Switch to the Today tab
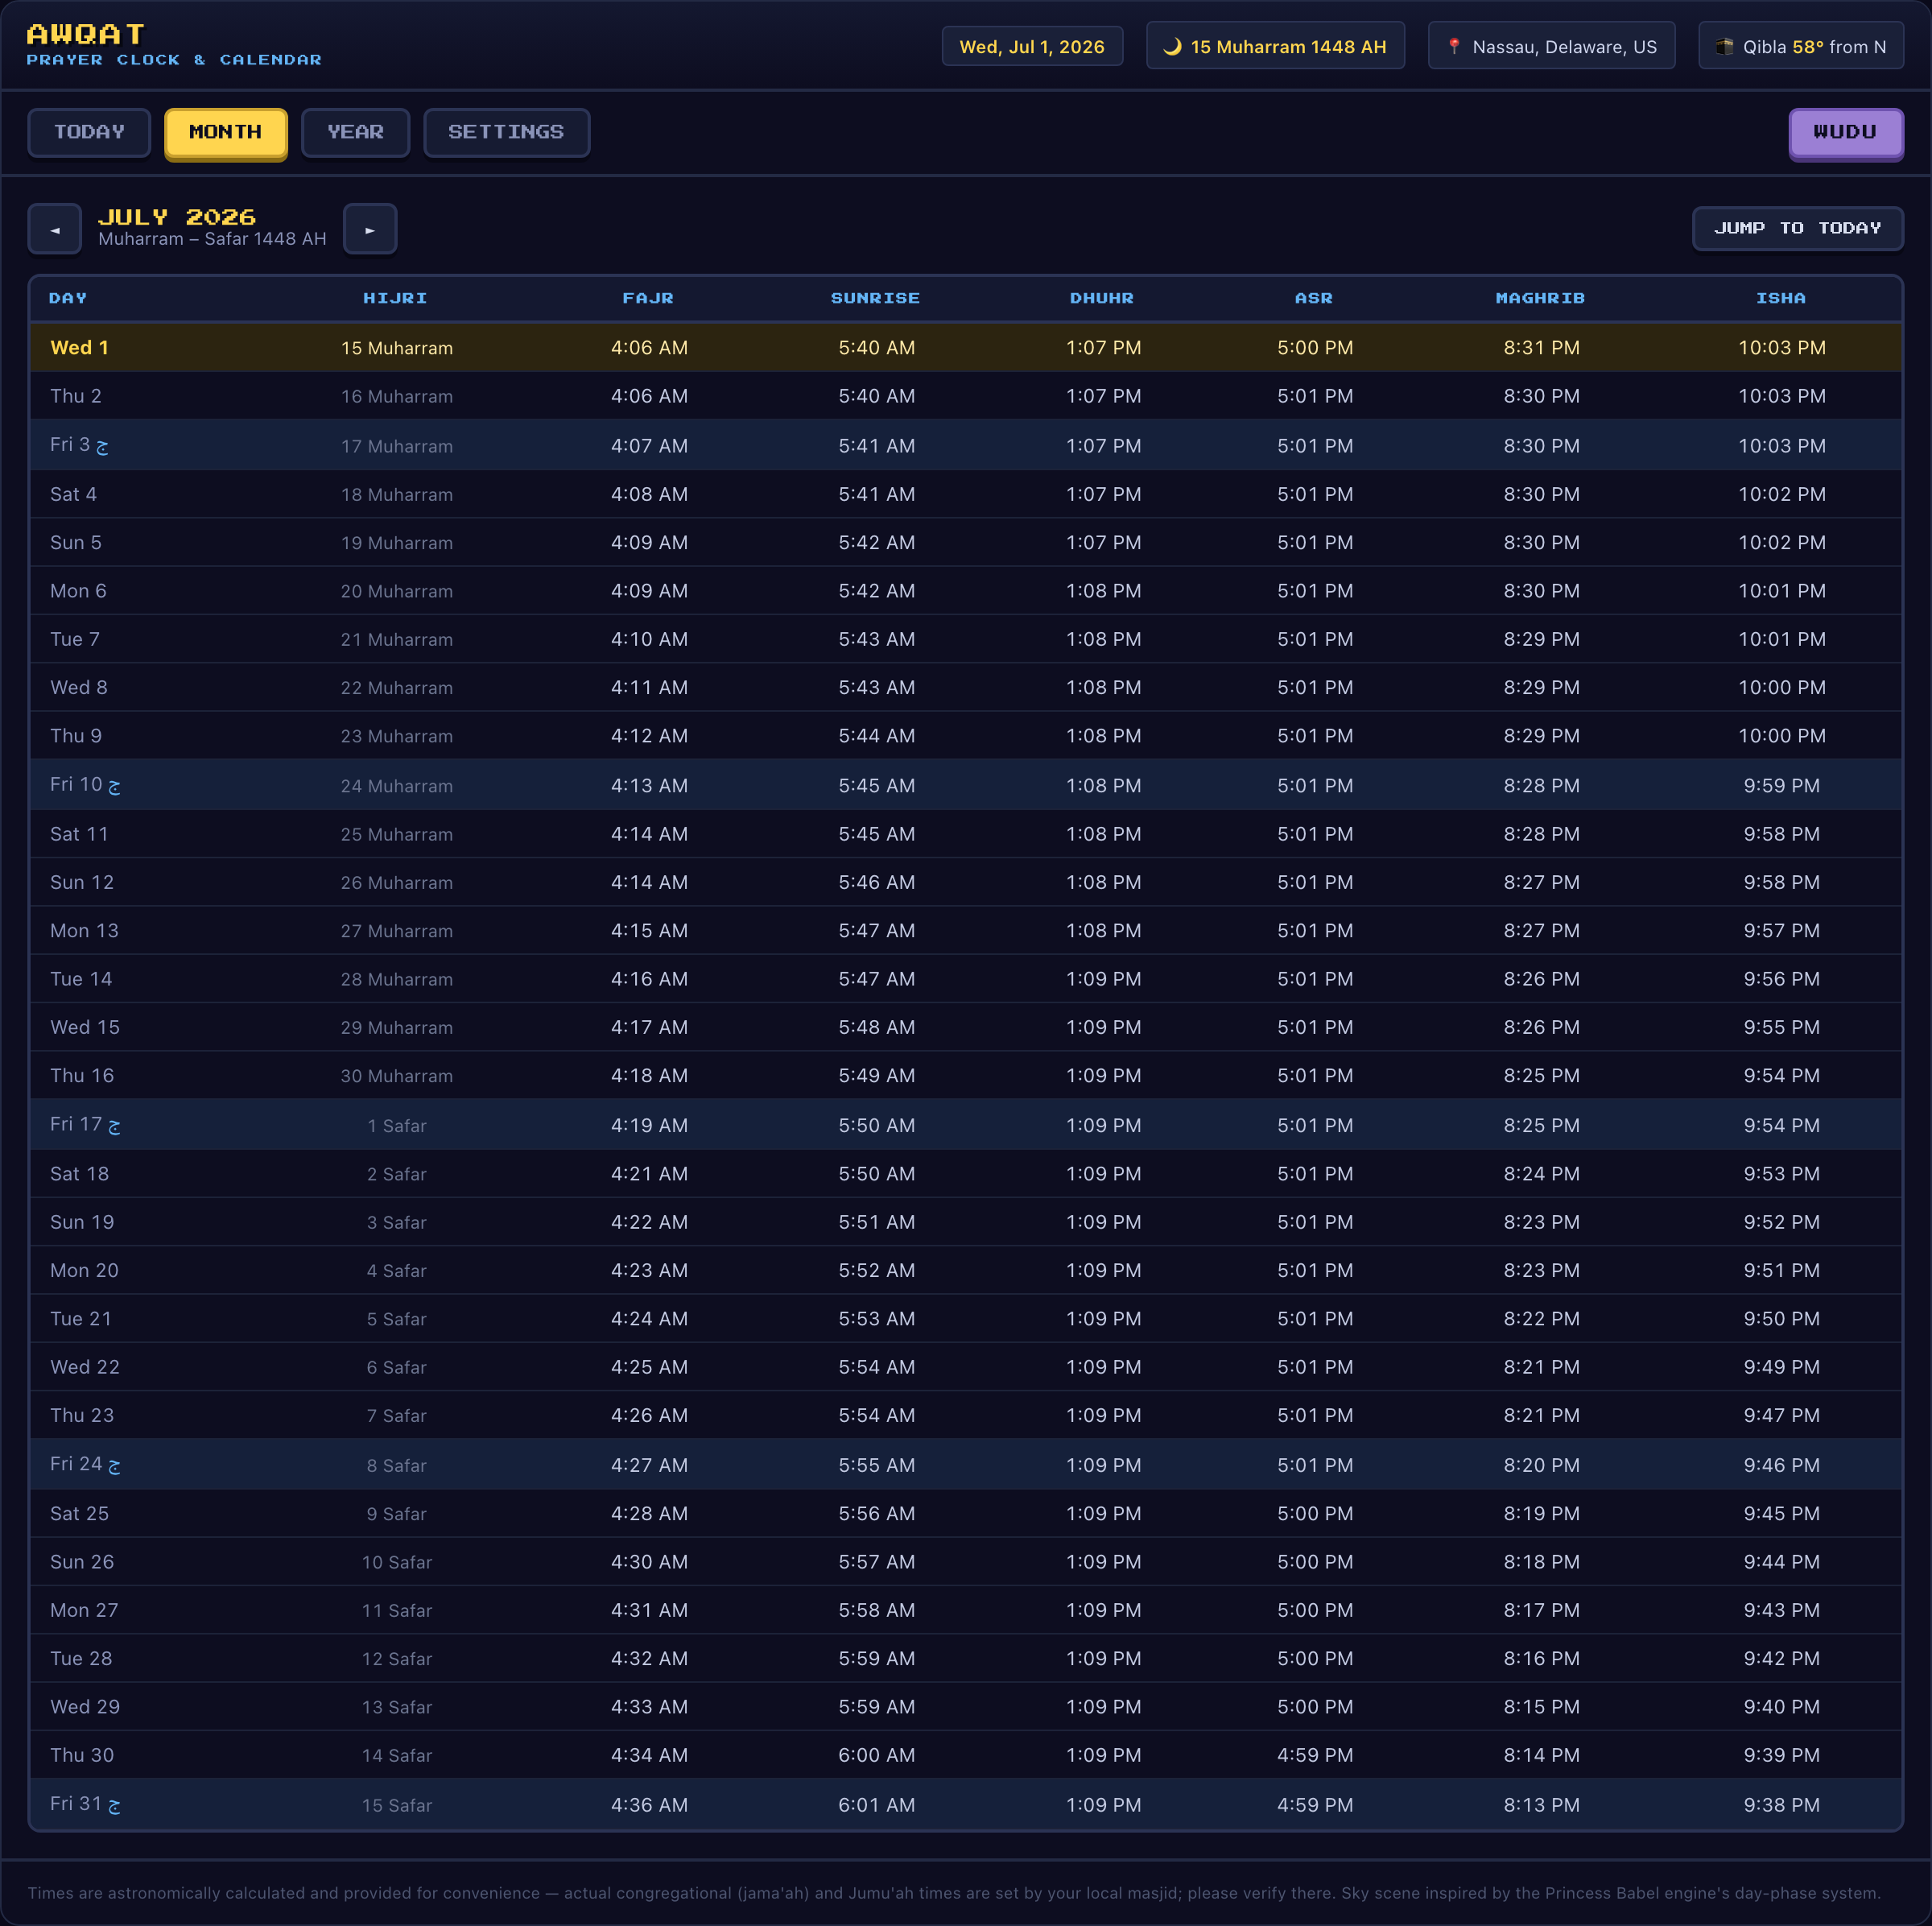This screenshot has width=1932, height=1926. click(89, 132)
